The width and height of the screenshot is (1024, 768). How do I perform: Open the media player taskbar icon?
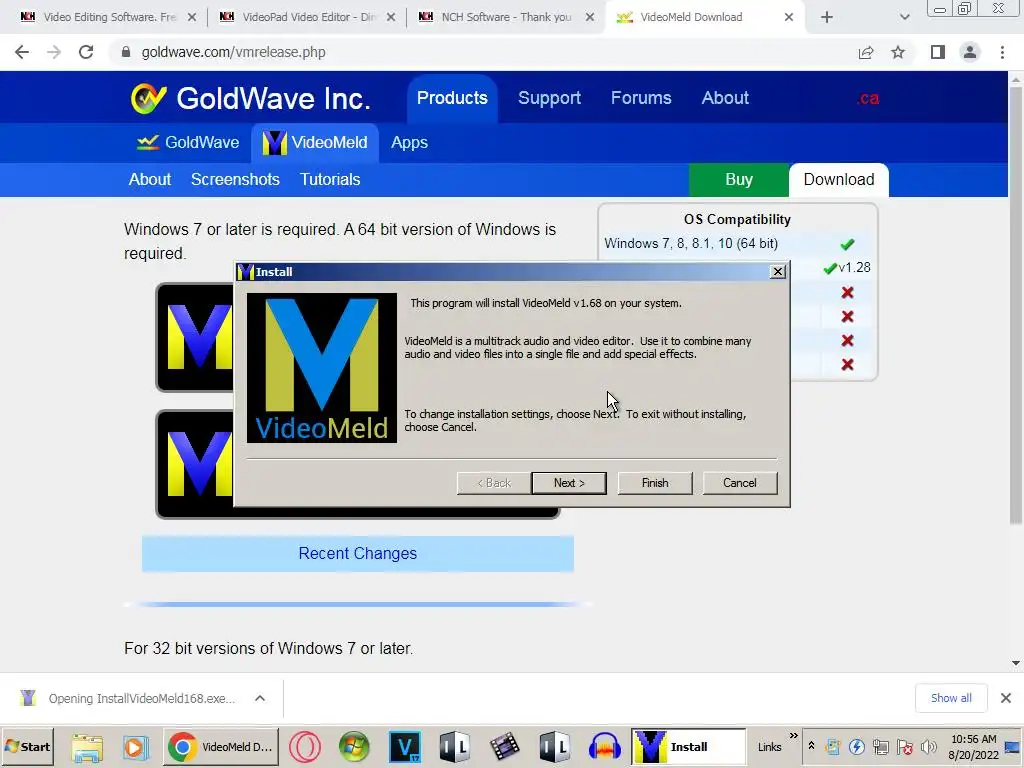(x=135, y=747)
